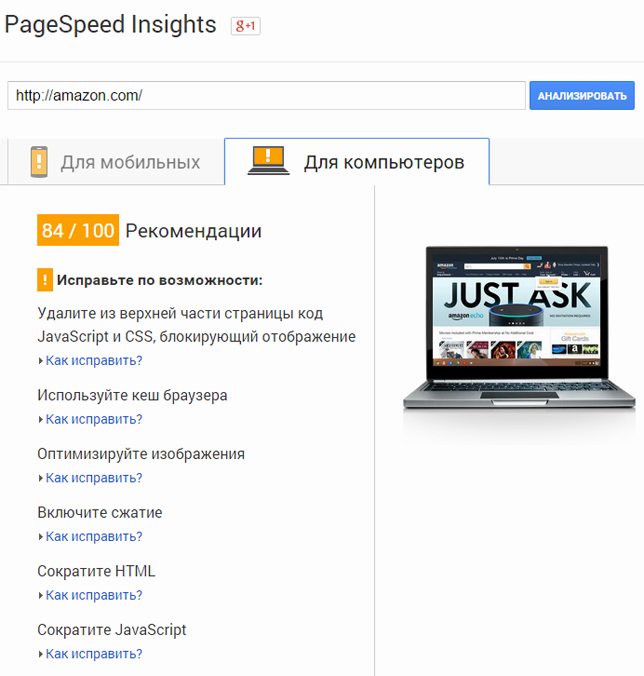Open Как исправить link under Сократите HTML
This screenshot has height=676, width=644.
coord(94,595)
